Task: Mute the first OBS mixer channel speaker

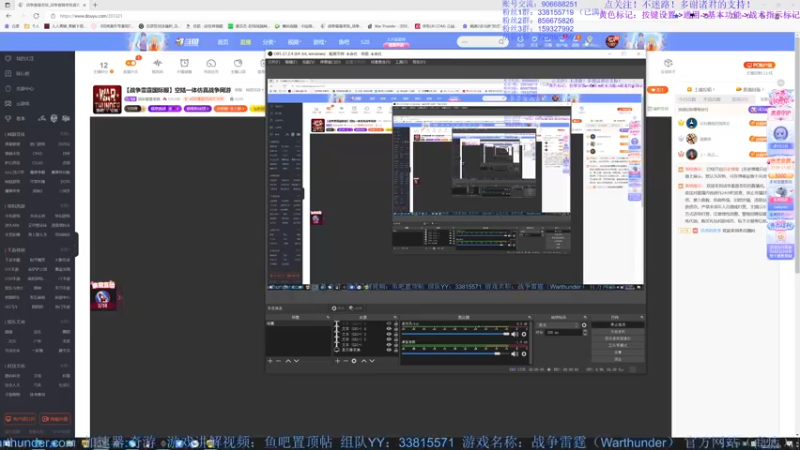Action: pos(514,334)
